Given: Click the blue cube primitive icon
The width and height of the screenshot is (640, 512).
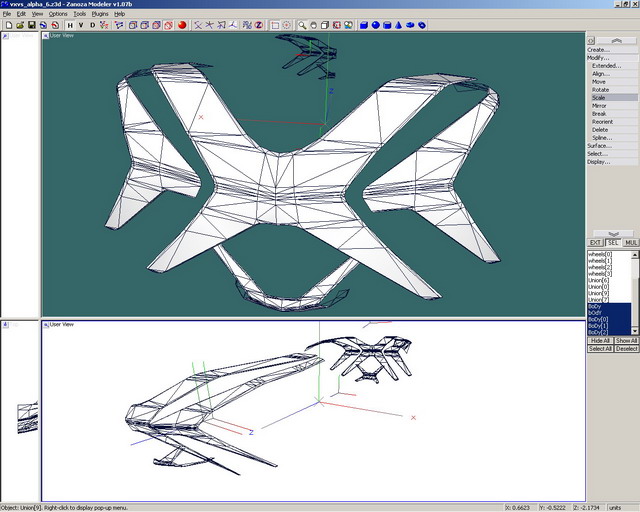Looking at the screenshot, I should point(363,25).
